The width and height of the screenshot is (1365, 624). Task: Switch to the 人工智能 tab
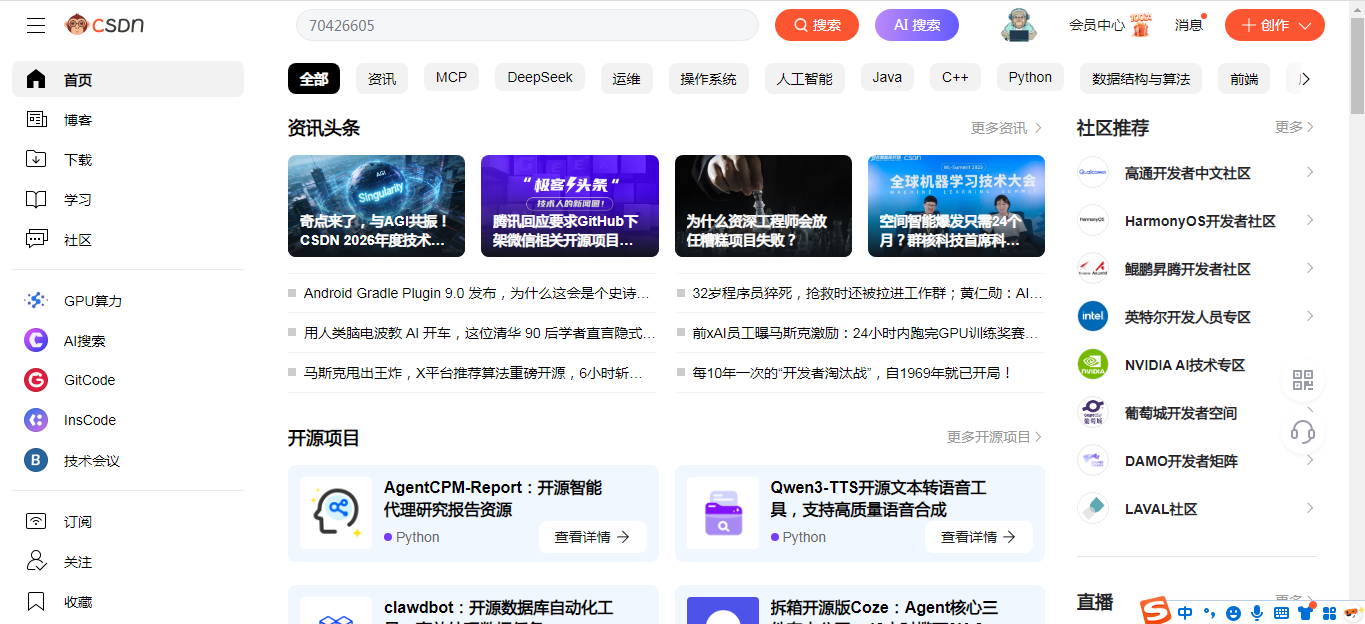(805, 79)
